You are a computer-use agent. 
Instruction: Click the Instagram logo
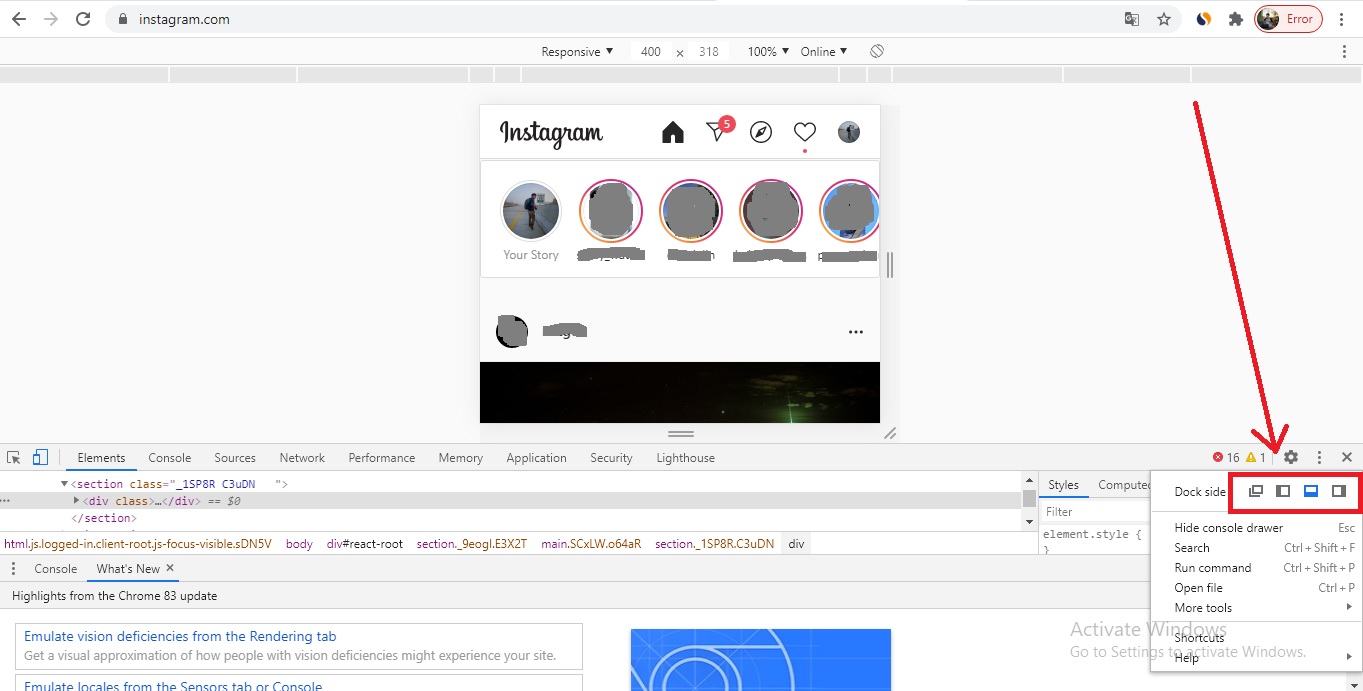(x=551, y=133)
